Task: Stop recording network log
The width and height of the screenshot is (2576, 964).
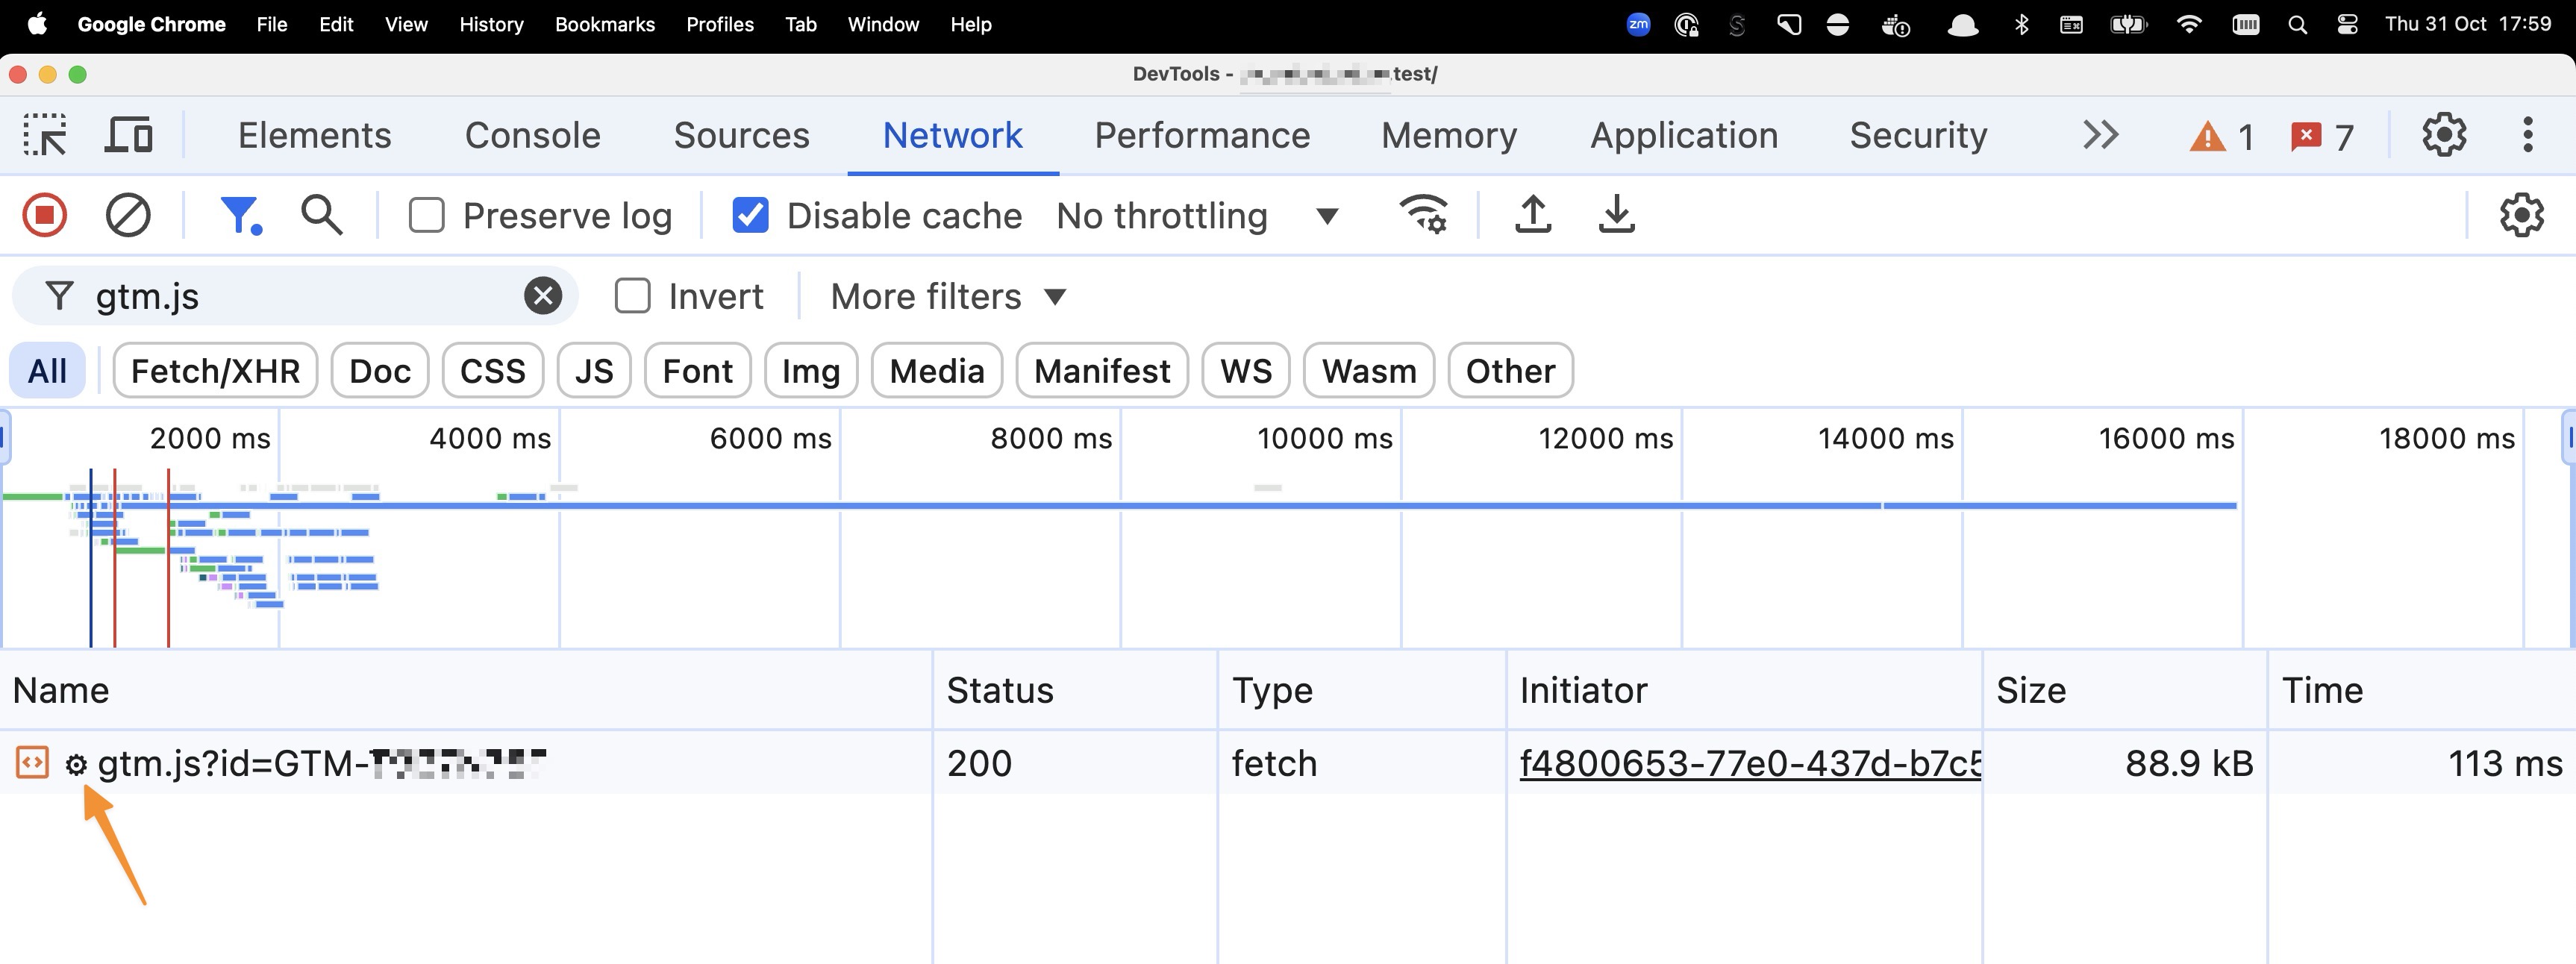Action: [x=45, y=215]
